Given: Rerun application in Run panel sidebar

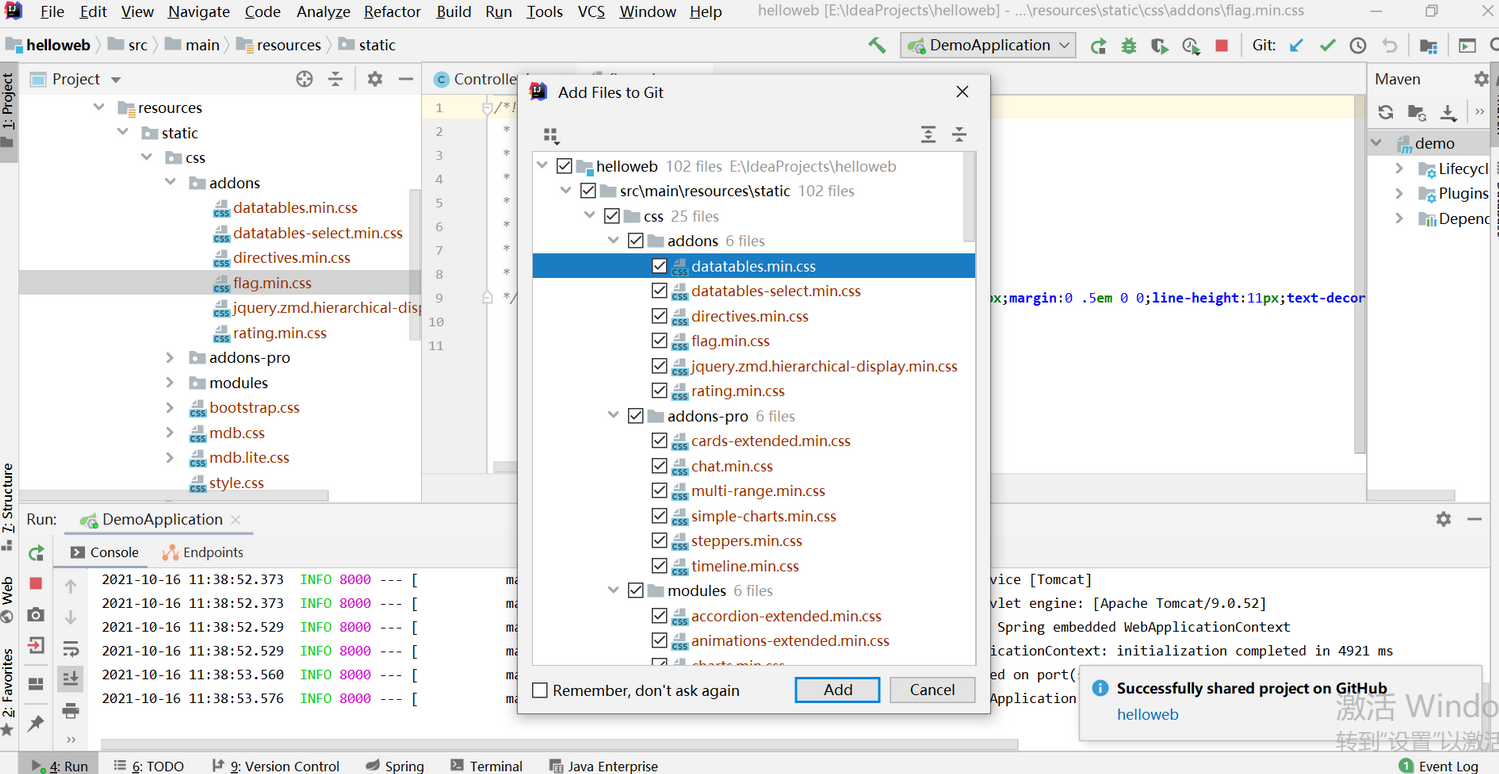Looking at the screenshot, I should click(36, 553).
